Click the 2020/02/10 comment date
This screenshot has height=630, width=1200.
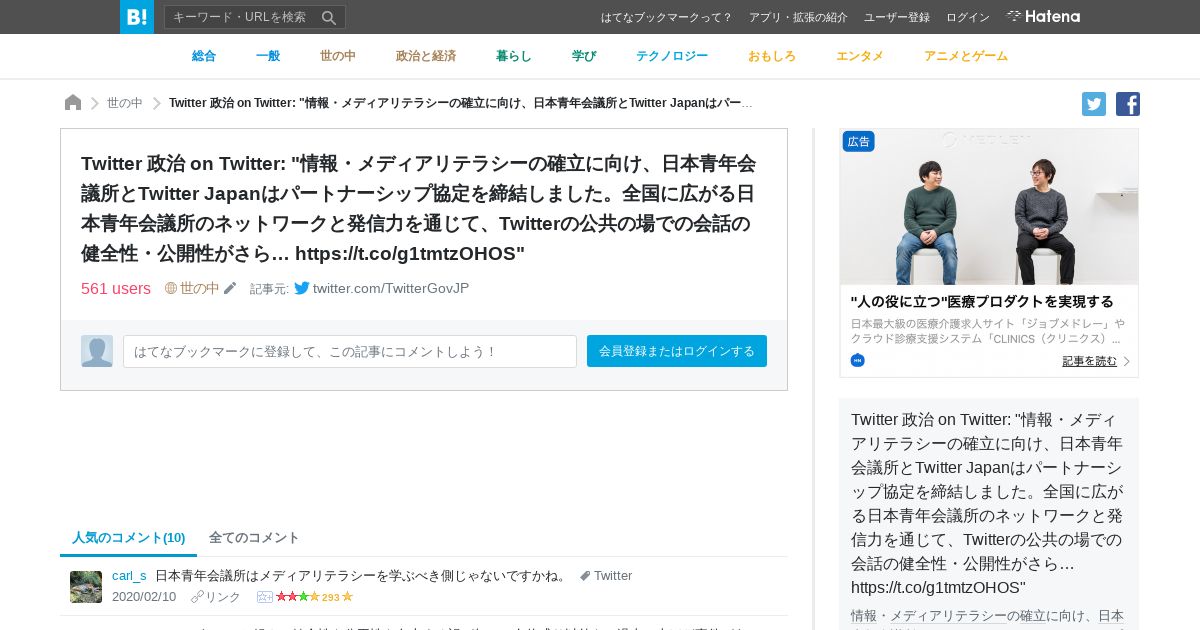(x=144, y=597)
